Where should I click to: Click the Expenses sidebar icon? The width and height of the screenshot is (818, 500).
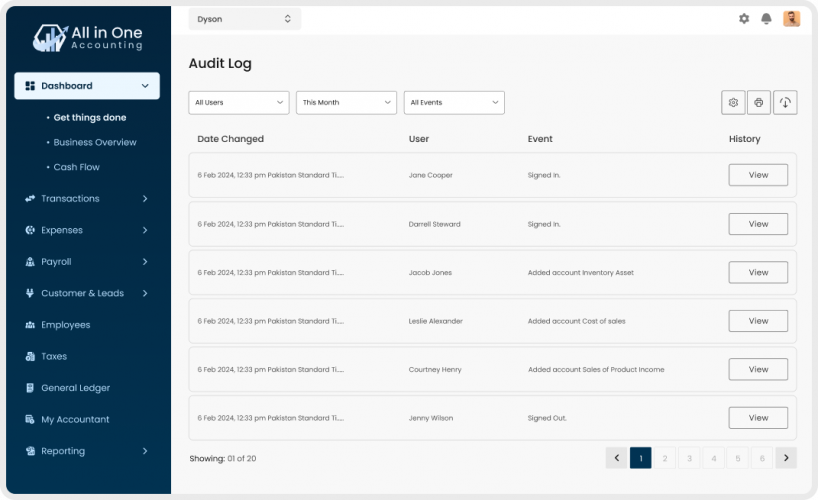click(30, 230)
